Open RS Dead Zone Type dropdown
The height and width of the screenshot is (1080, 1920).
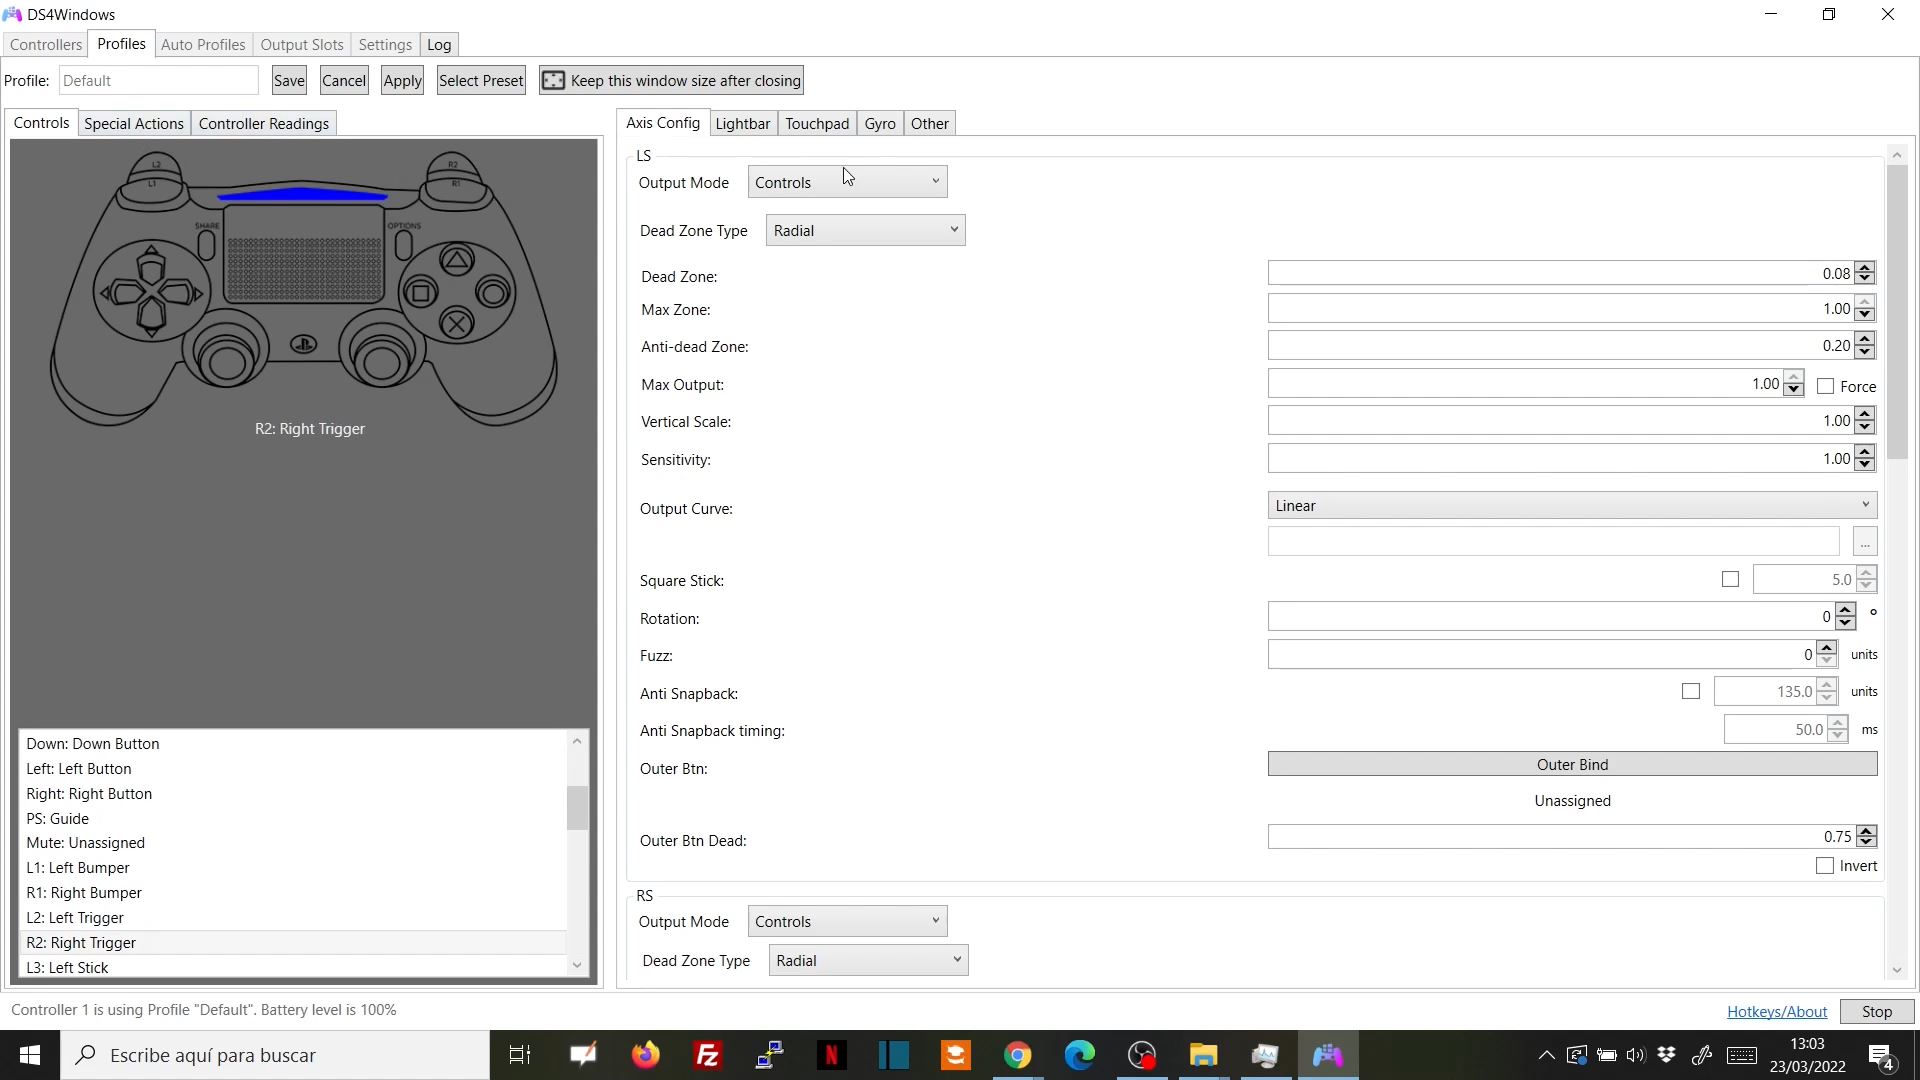(x=868, y=960)
